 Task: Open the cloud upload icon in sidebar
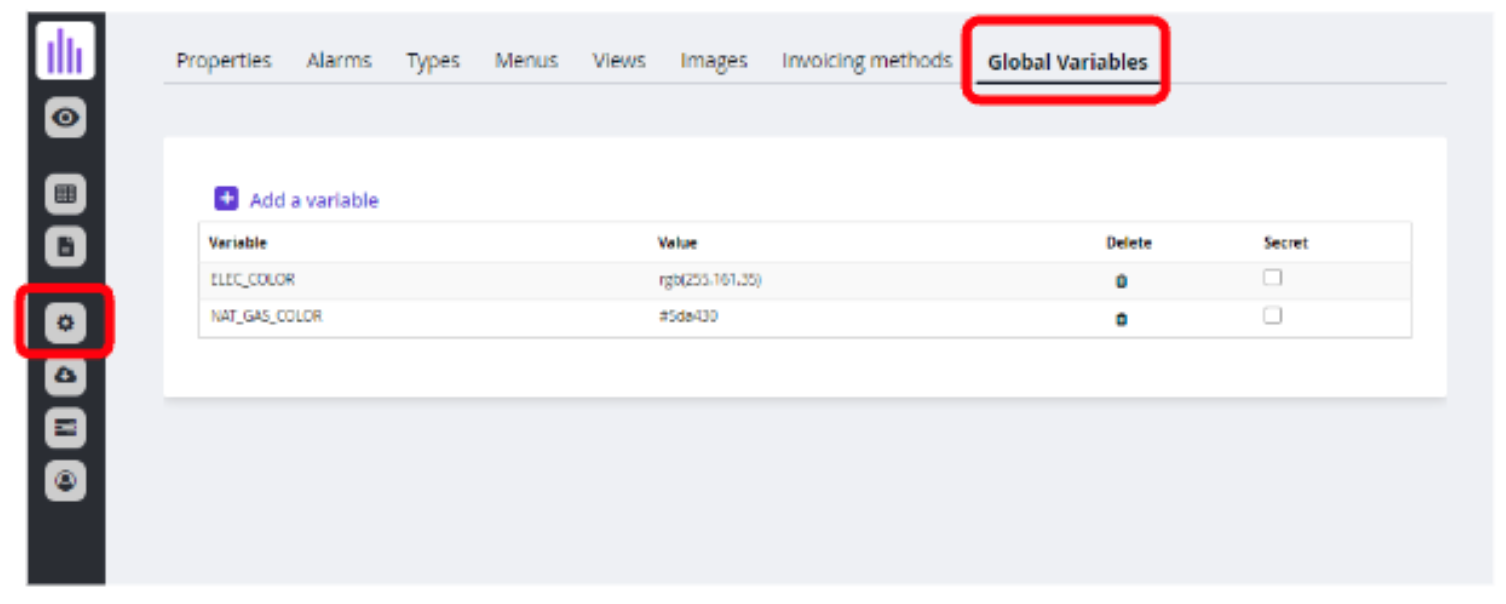pos(66,375)
